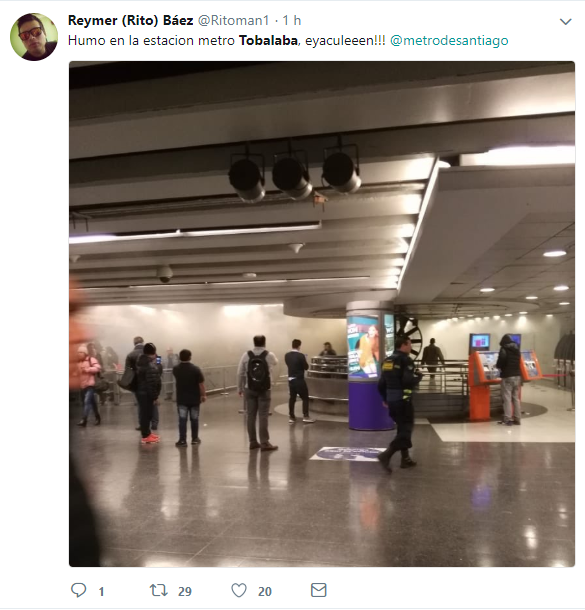Click the reply count '1'
Image resolution: width=585 pixels, height=610 pixels.
click(x=102, y=592)
